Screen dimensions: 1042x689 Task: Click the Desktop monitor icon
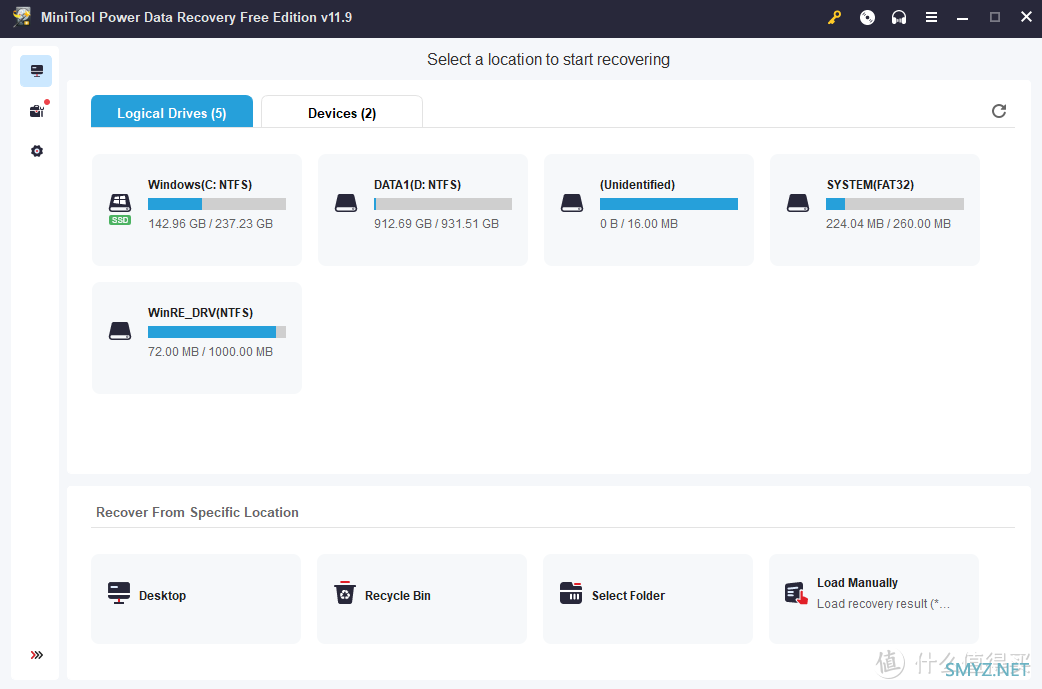[x=119, y=593]
